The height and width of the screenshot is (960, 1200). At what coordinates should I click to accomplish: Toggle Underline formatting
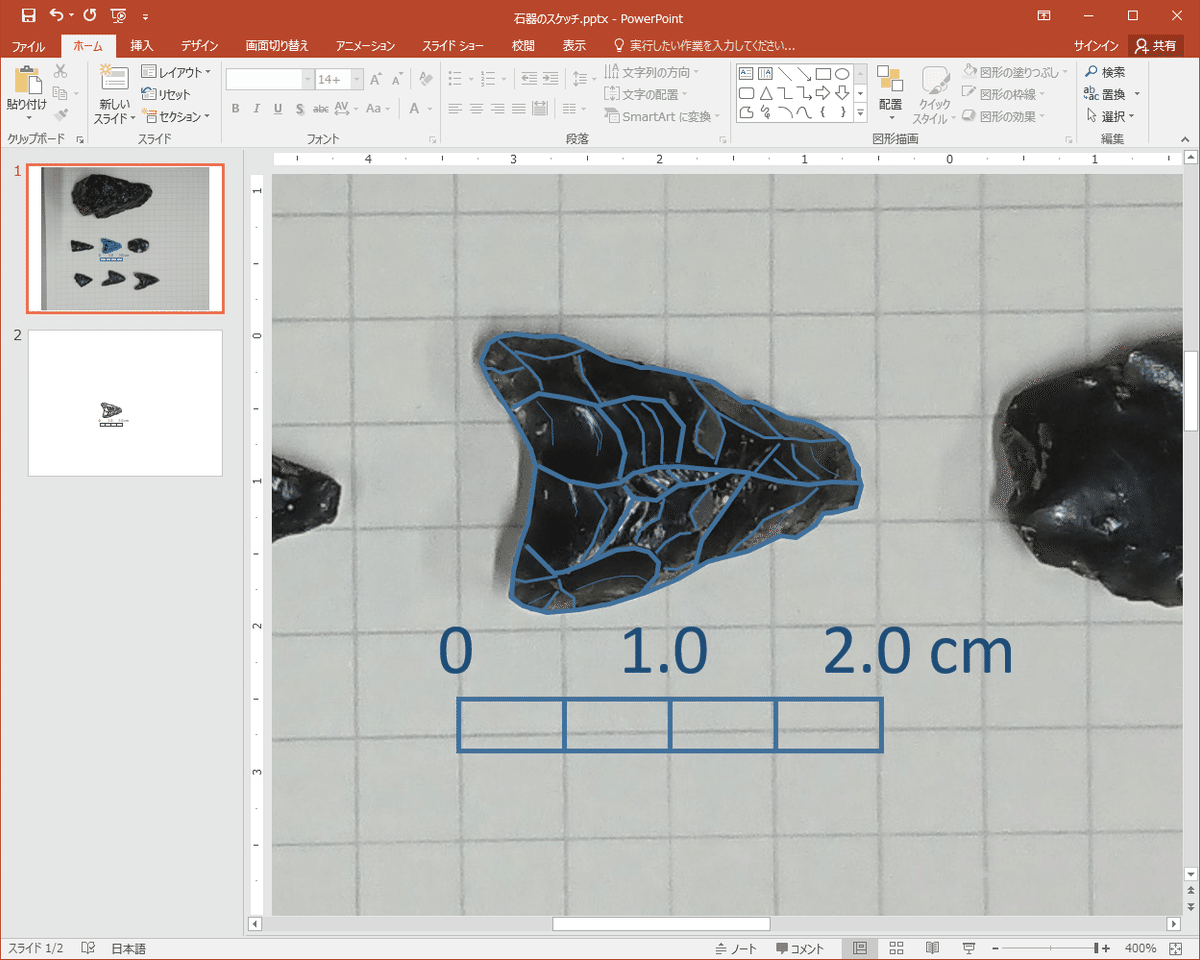277,109
